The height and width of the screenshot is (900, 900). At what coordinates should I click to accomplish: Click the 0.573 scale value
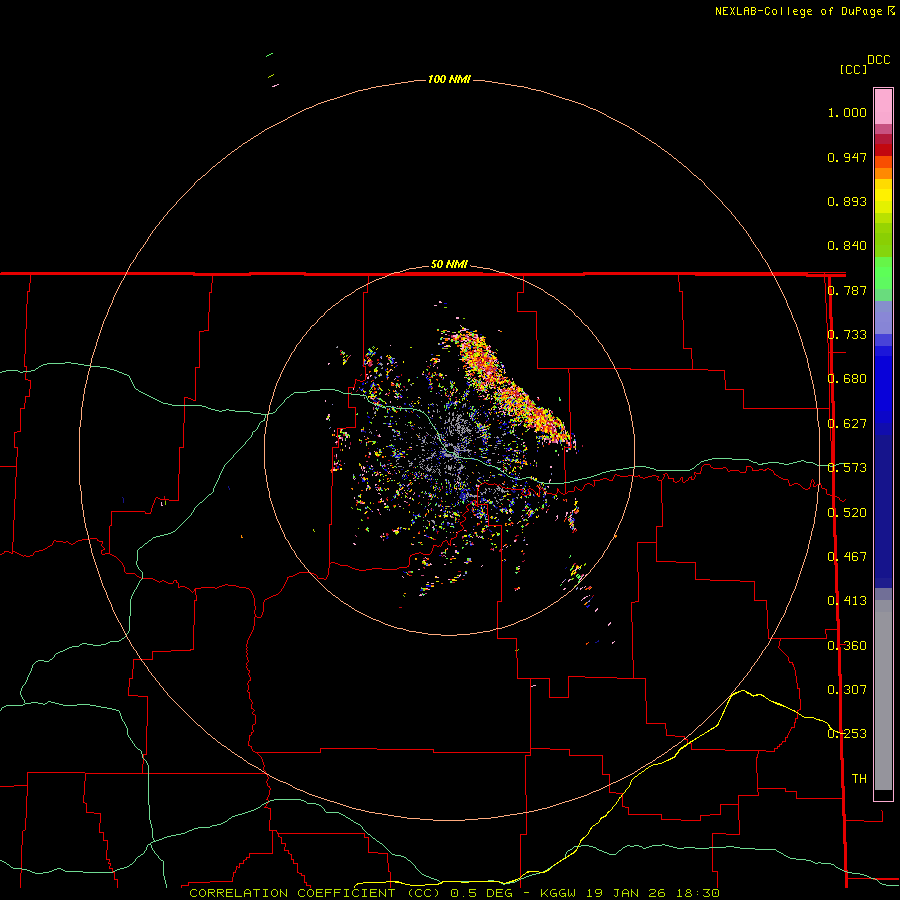tap(847, 468)
